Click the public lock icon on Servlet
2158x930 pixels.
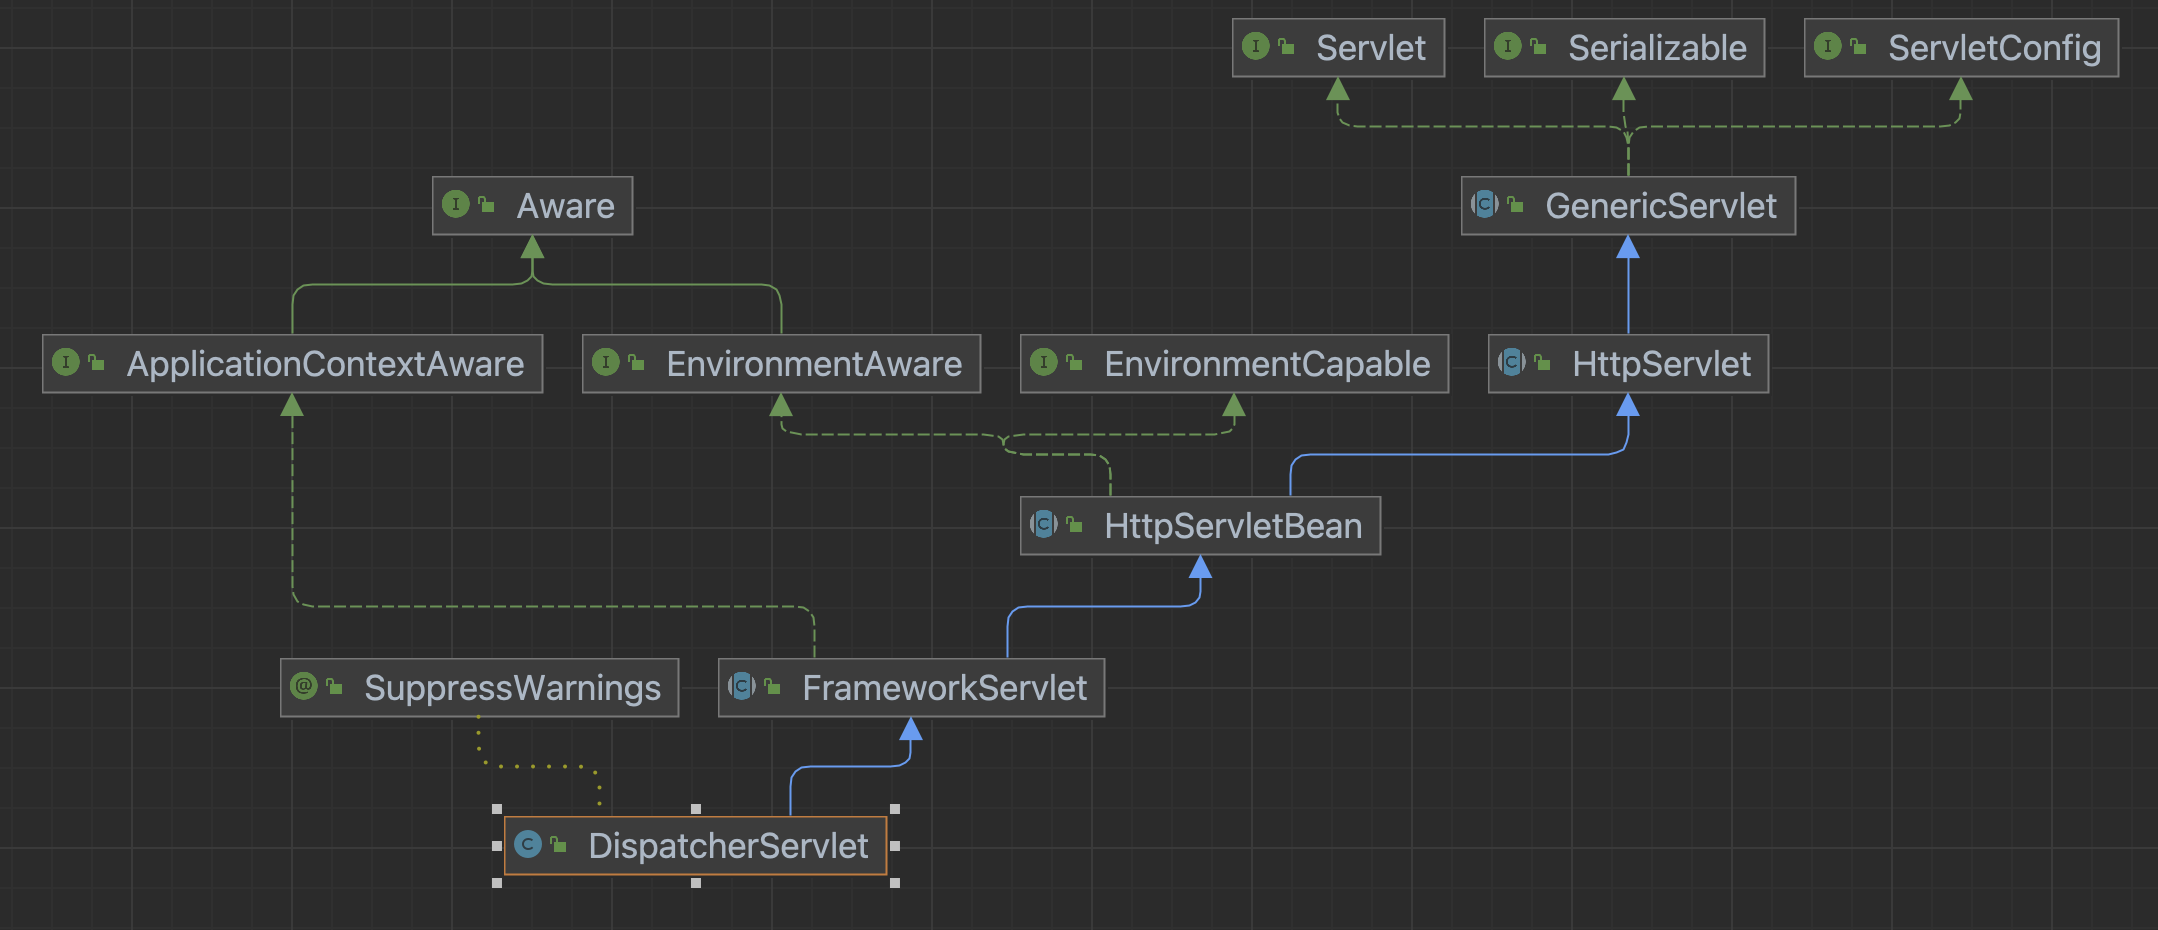tap(1286, 46)
